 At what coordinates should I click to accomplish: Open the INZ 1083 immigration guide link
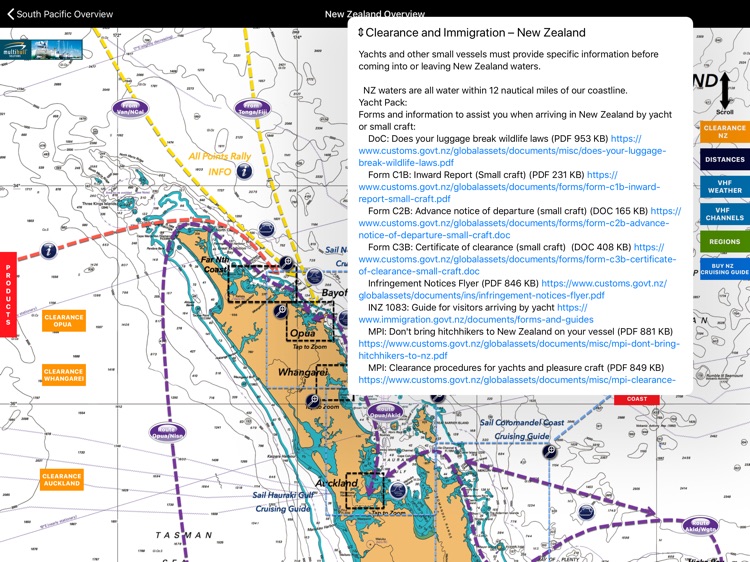click(476, 313)
